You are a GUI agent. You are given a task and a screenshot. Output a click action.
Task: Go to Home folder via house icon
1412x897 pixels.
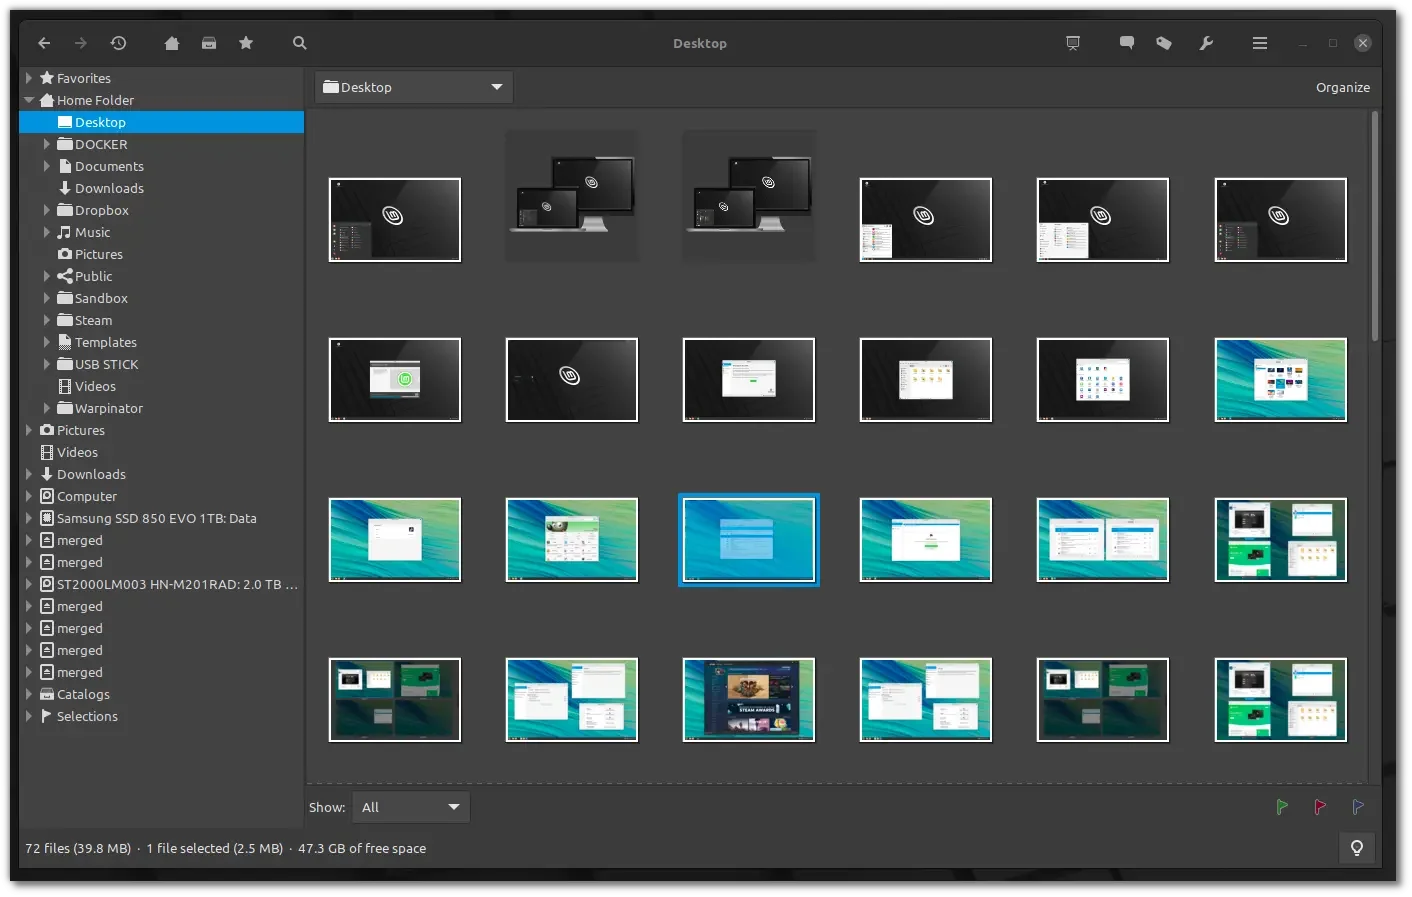[x=172, y=43]
